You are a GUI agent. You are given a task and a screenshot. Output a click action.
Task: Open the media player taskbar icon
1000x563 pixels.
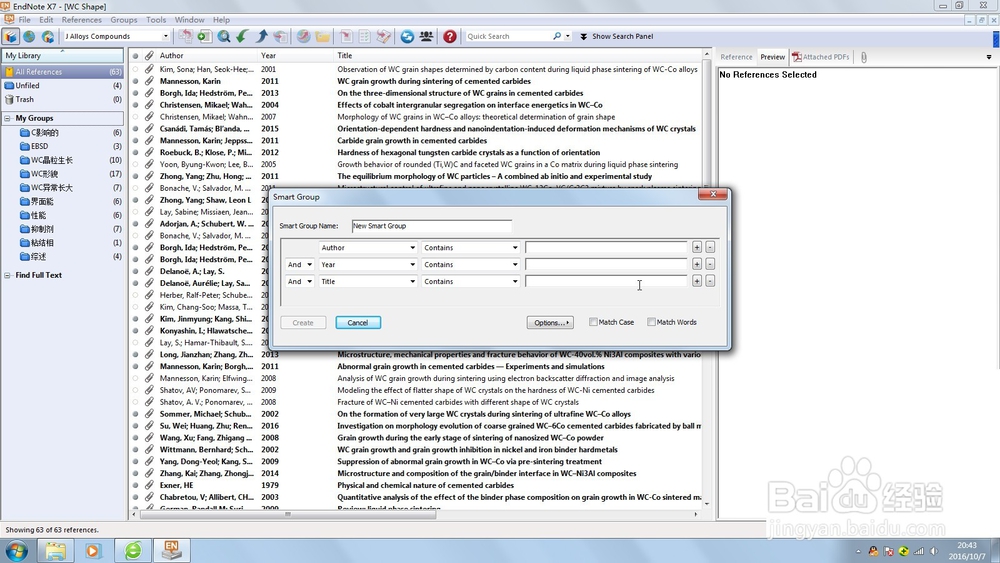point(93,550)
